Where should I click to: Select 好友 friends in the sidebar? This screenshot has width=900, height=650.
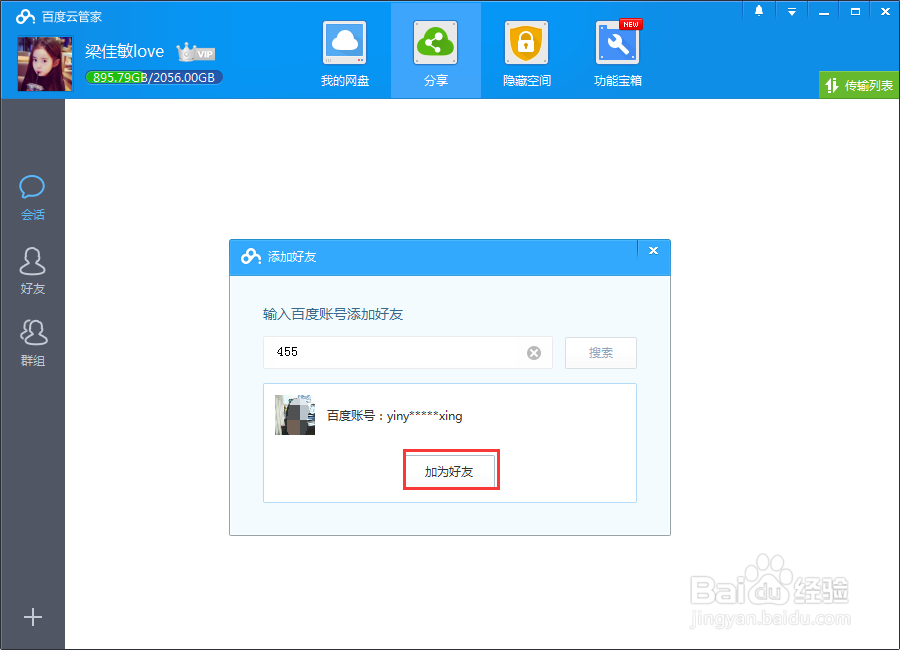(32, 271)
